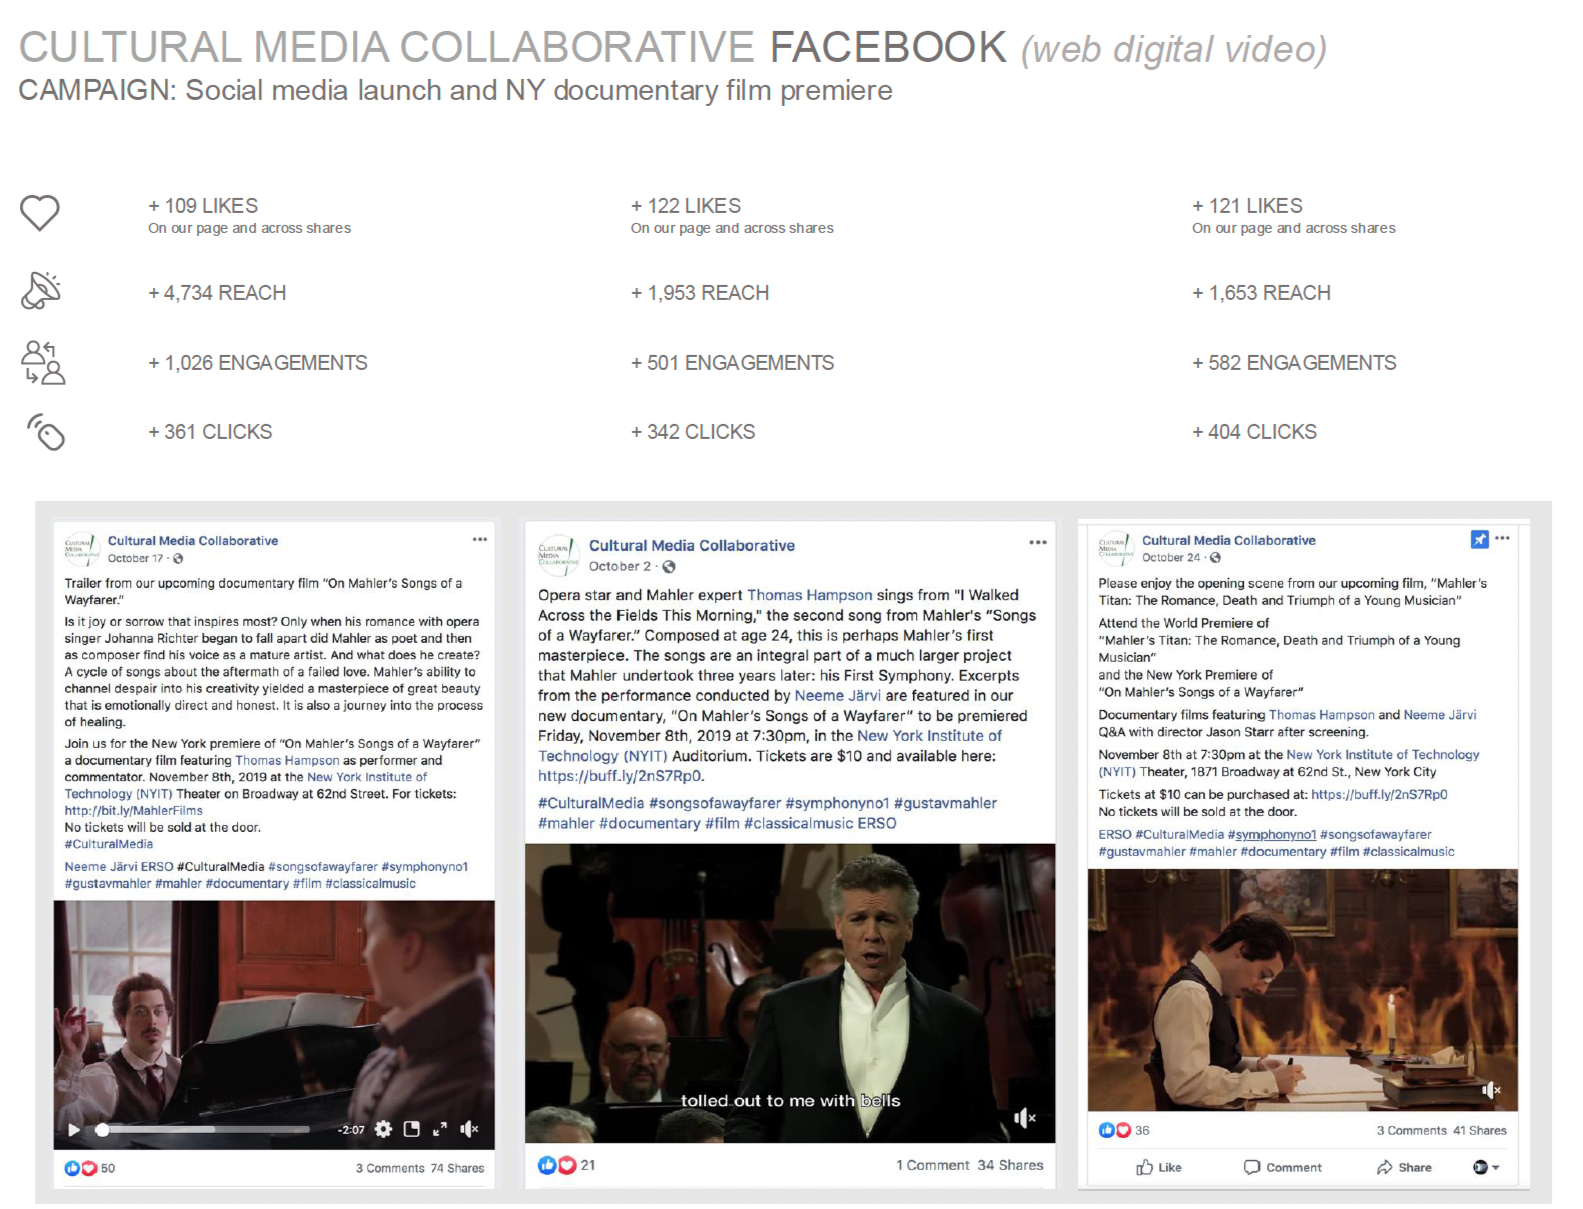Unmute the Thomas Hampson performance video
1583x1209 pixels.
coord(1024,1117)
